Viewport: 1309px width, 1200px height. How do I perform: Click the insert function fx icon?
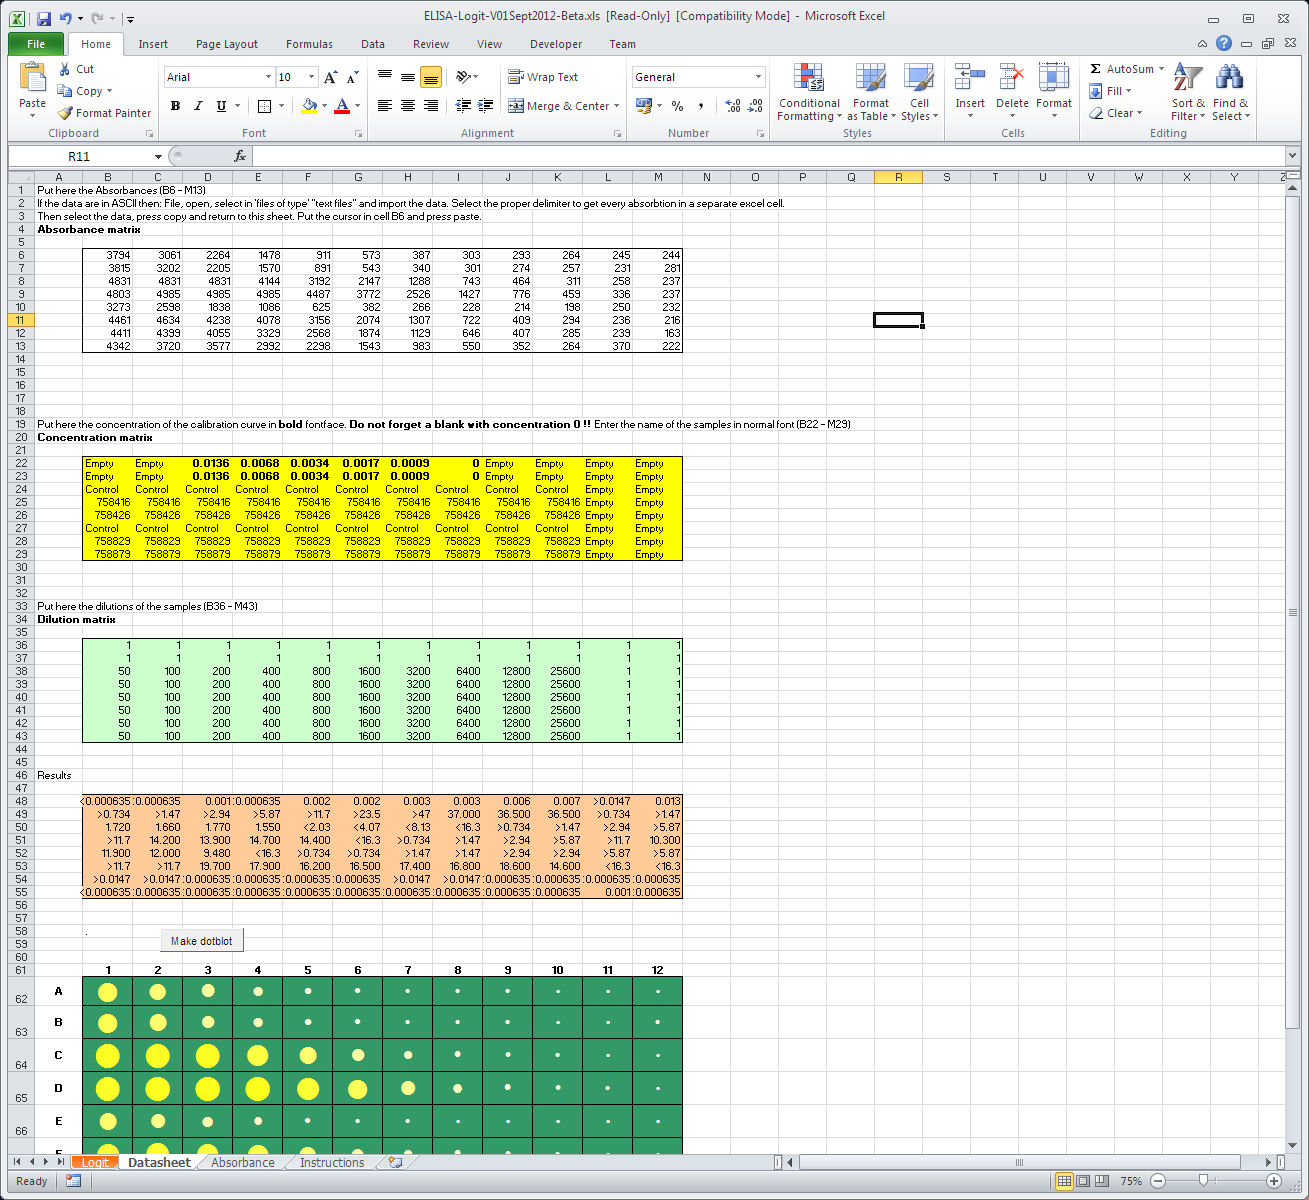pos(240,156)
